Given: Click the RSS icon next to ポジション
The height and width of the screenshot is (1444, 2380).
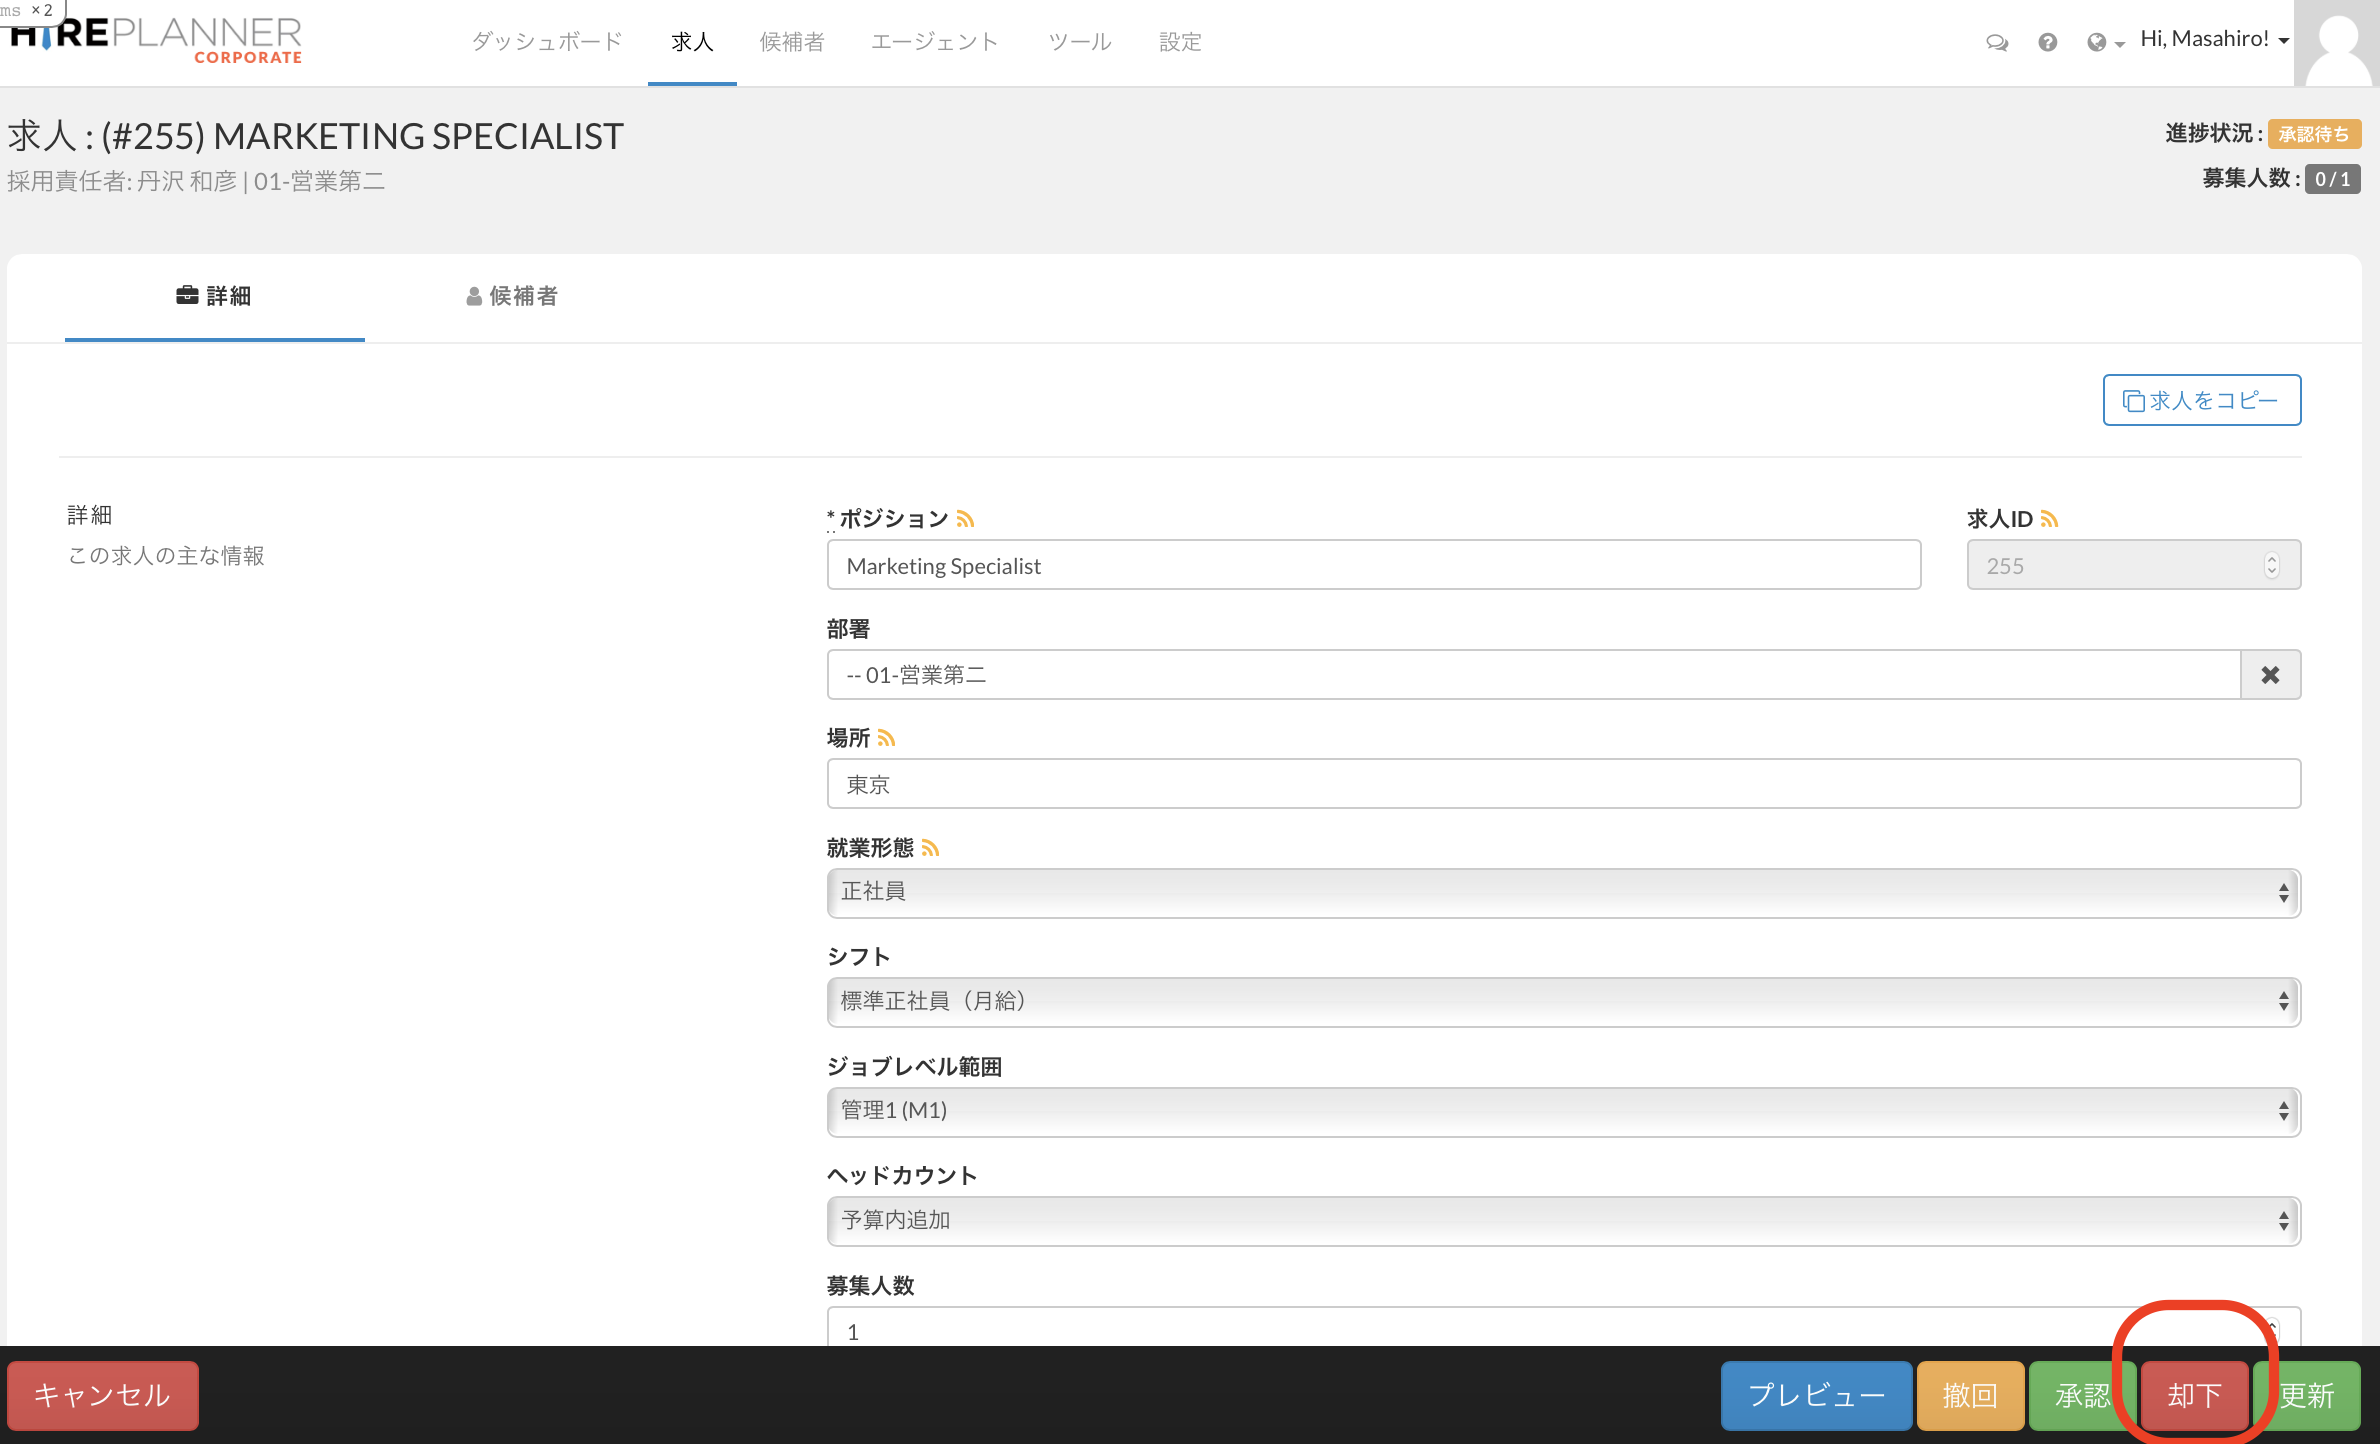Looking at the screenshot, I should coord(965,519).
